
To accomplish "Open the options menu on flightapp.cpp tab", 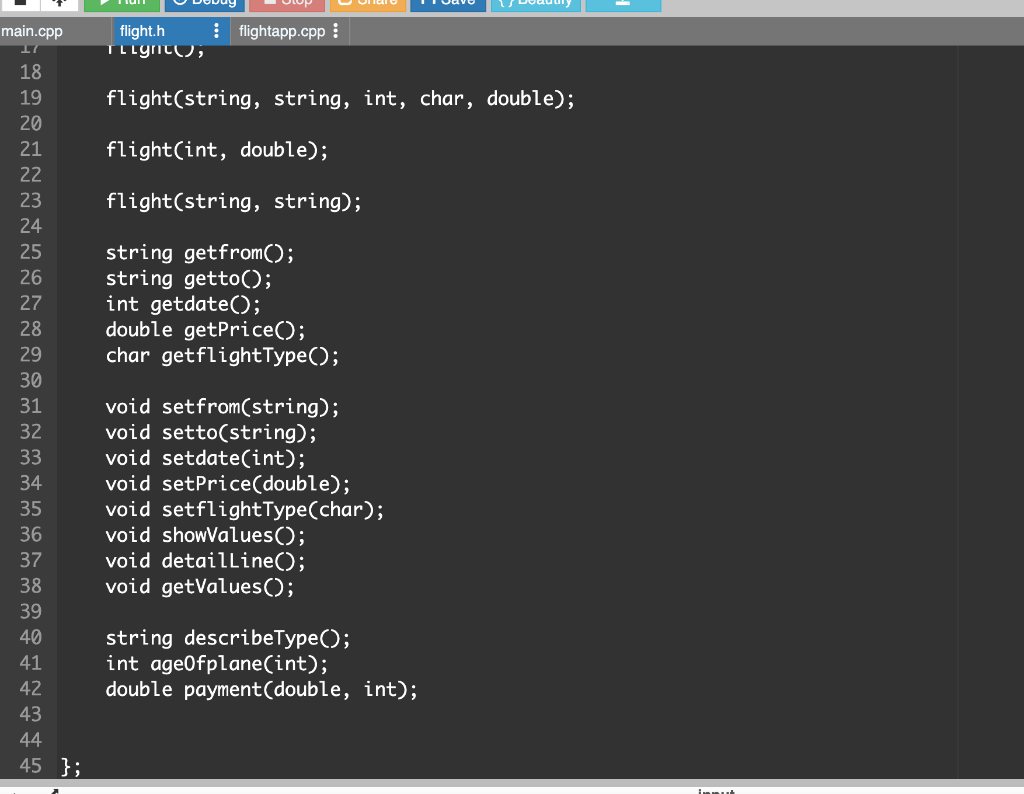I will [x=334, y=31].
